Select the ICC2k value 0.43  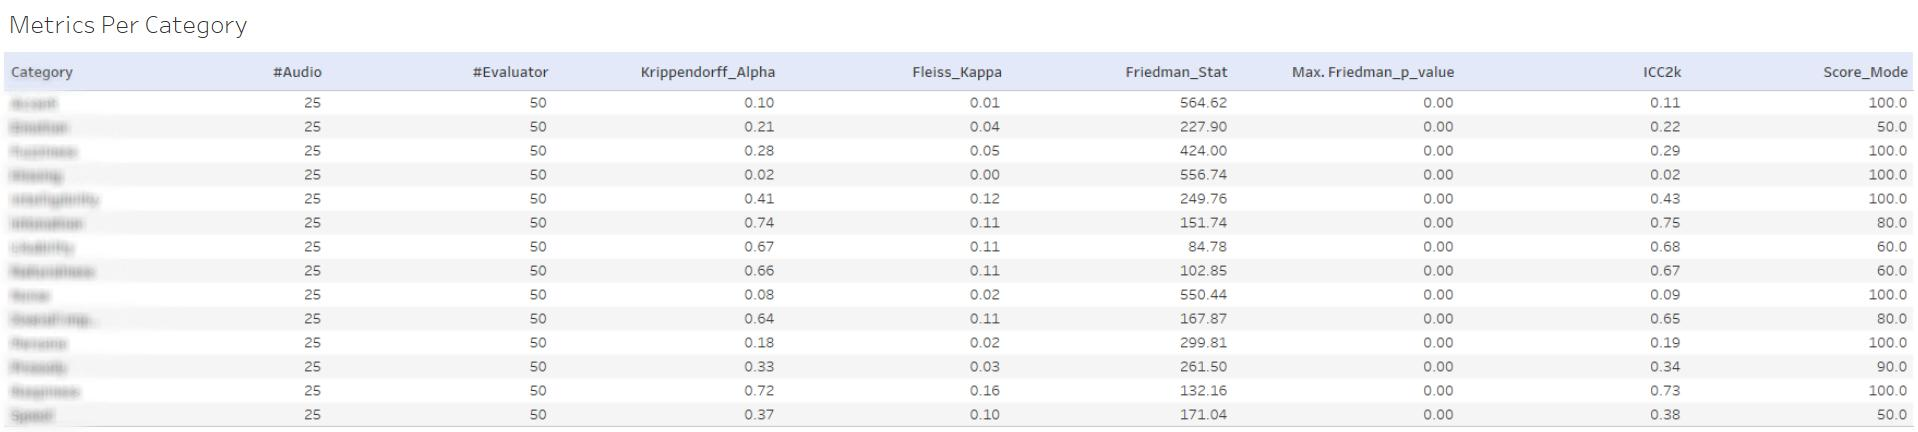pos(1665,199)
